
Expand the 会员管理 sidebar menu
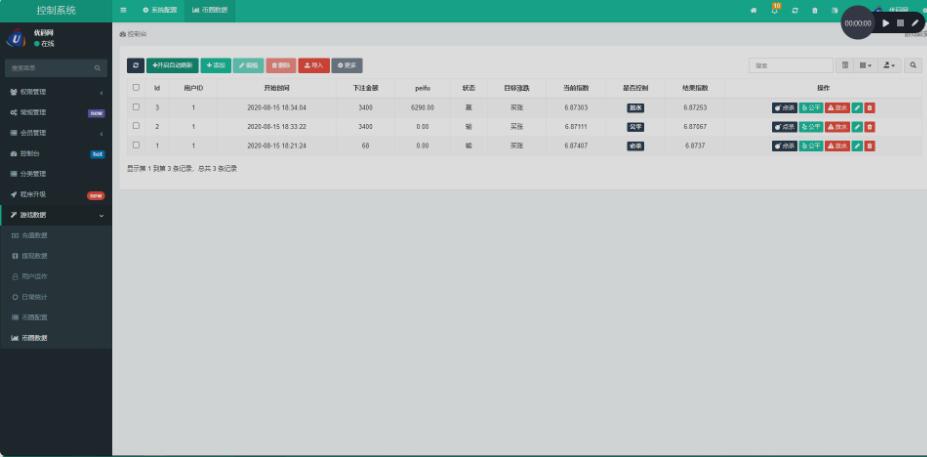[56, 133]
